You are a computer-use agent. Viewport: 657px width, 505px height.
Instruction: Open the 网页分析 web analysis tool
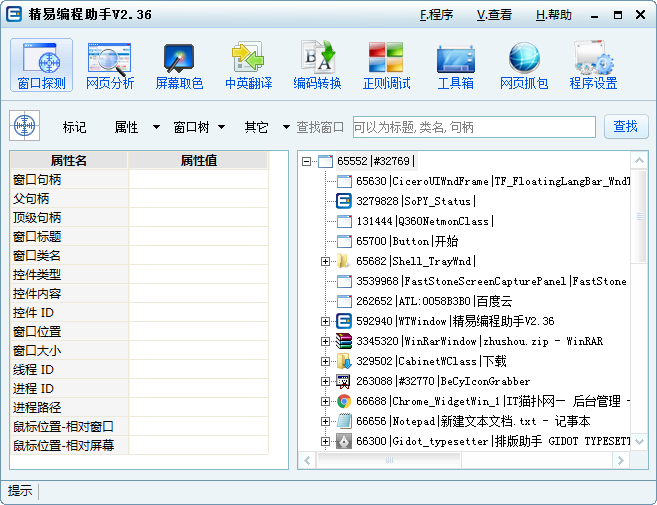(110, 65)
